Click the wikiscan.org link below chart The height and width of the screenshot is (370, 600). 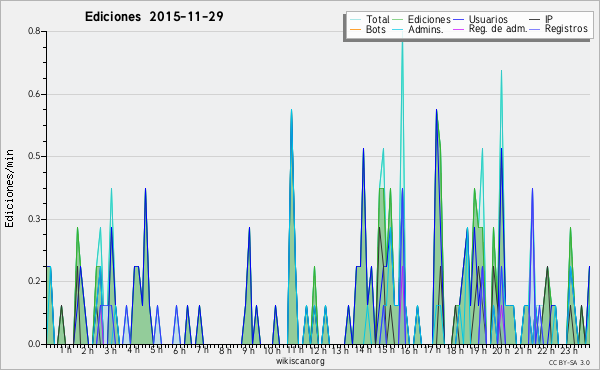[x=300, y=361]
